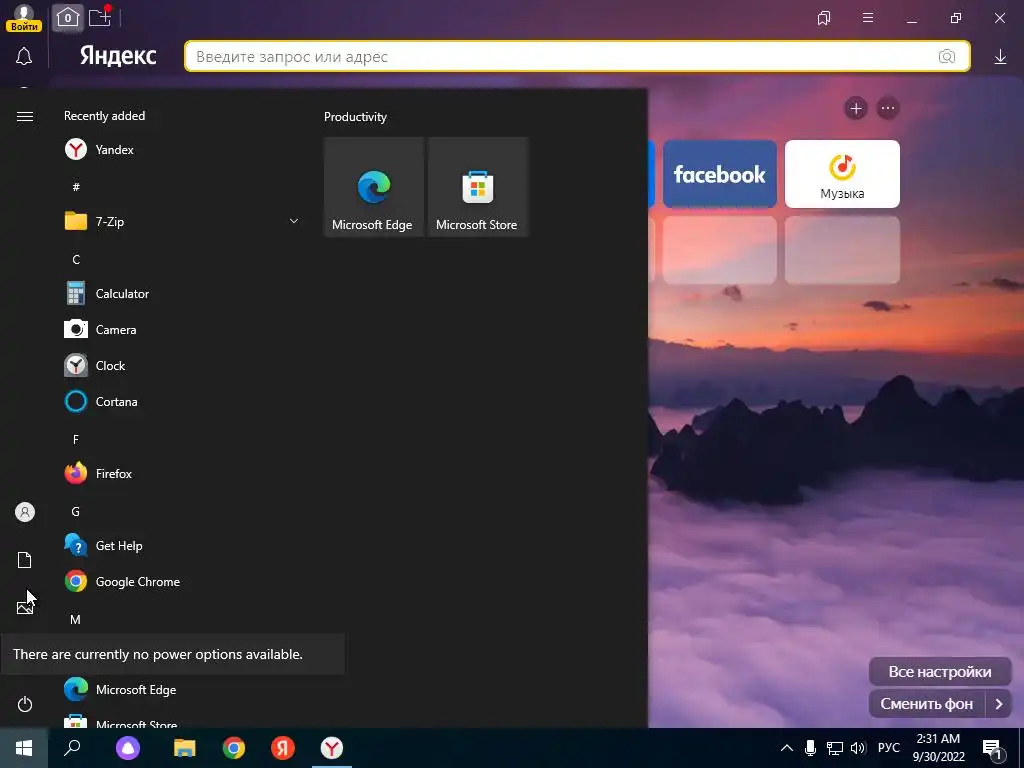Launch Google Chrome from the app list
The image size is (1024, 768).
pos(183,582)
